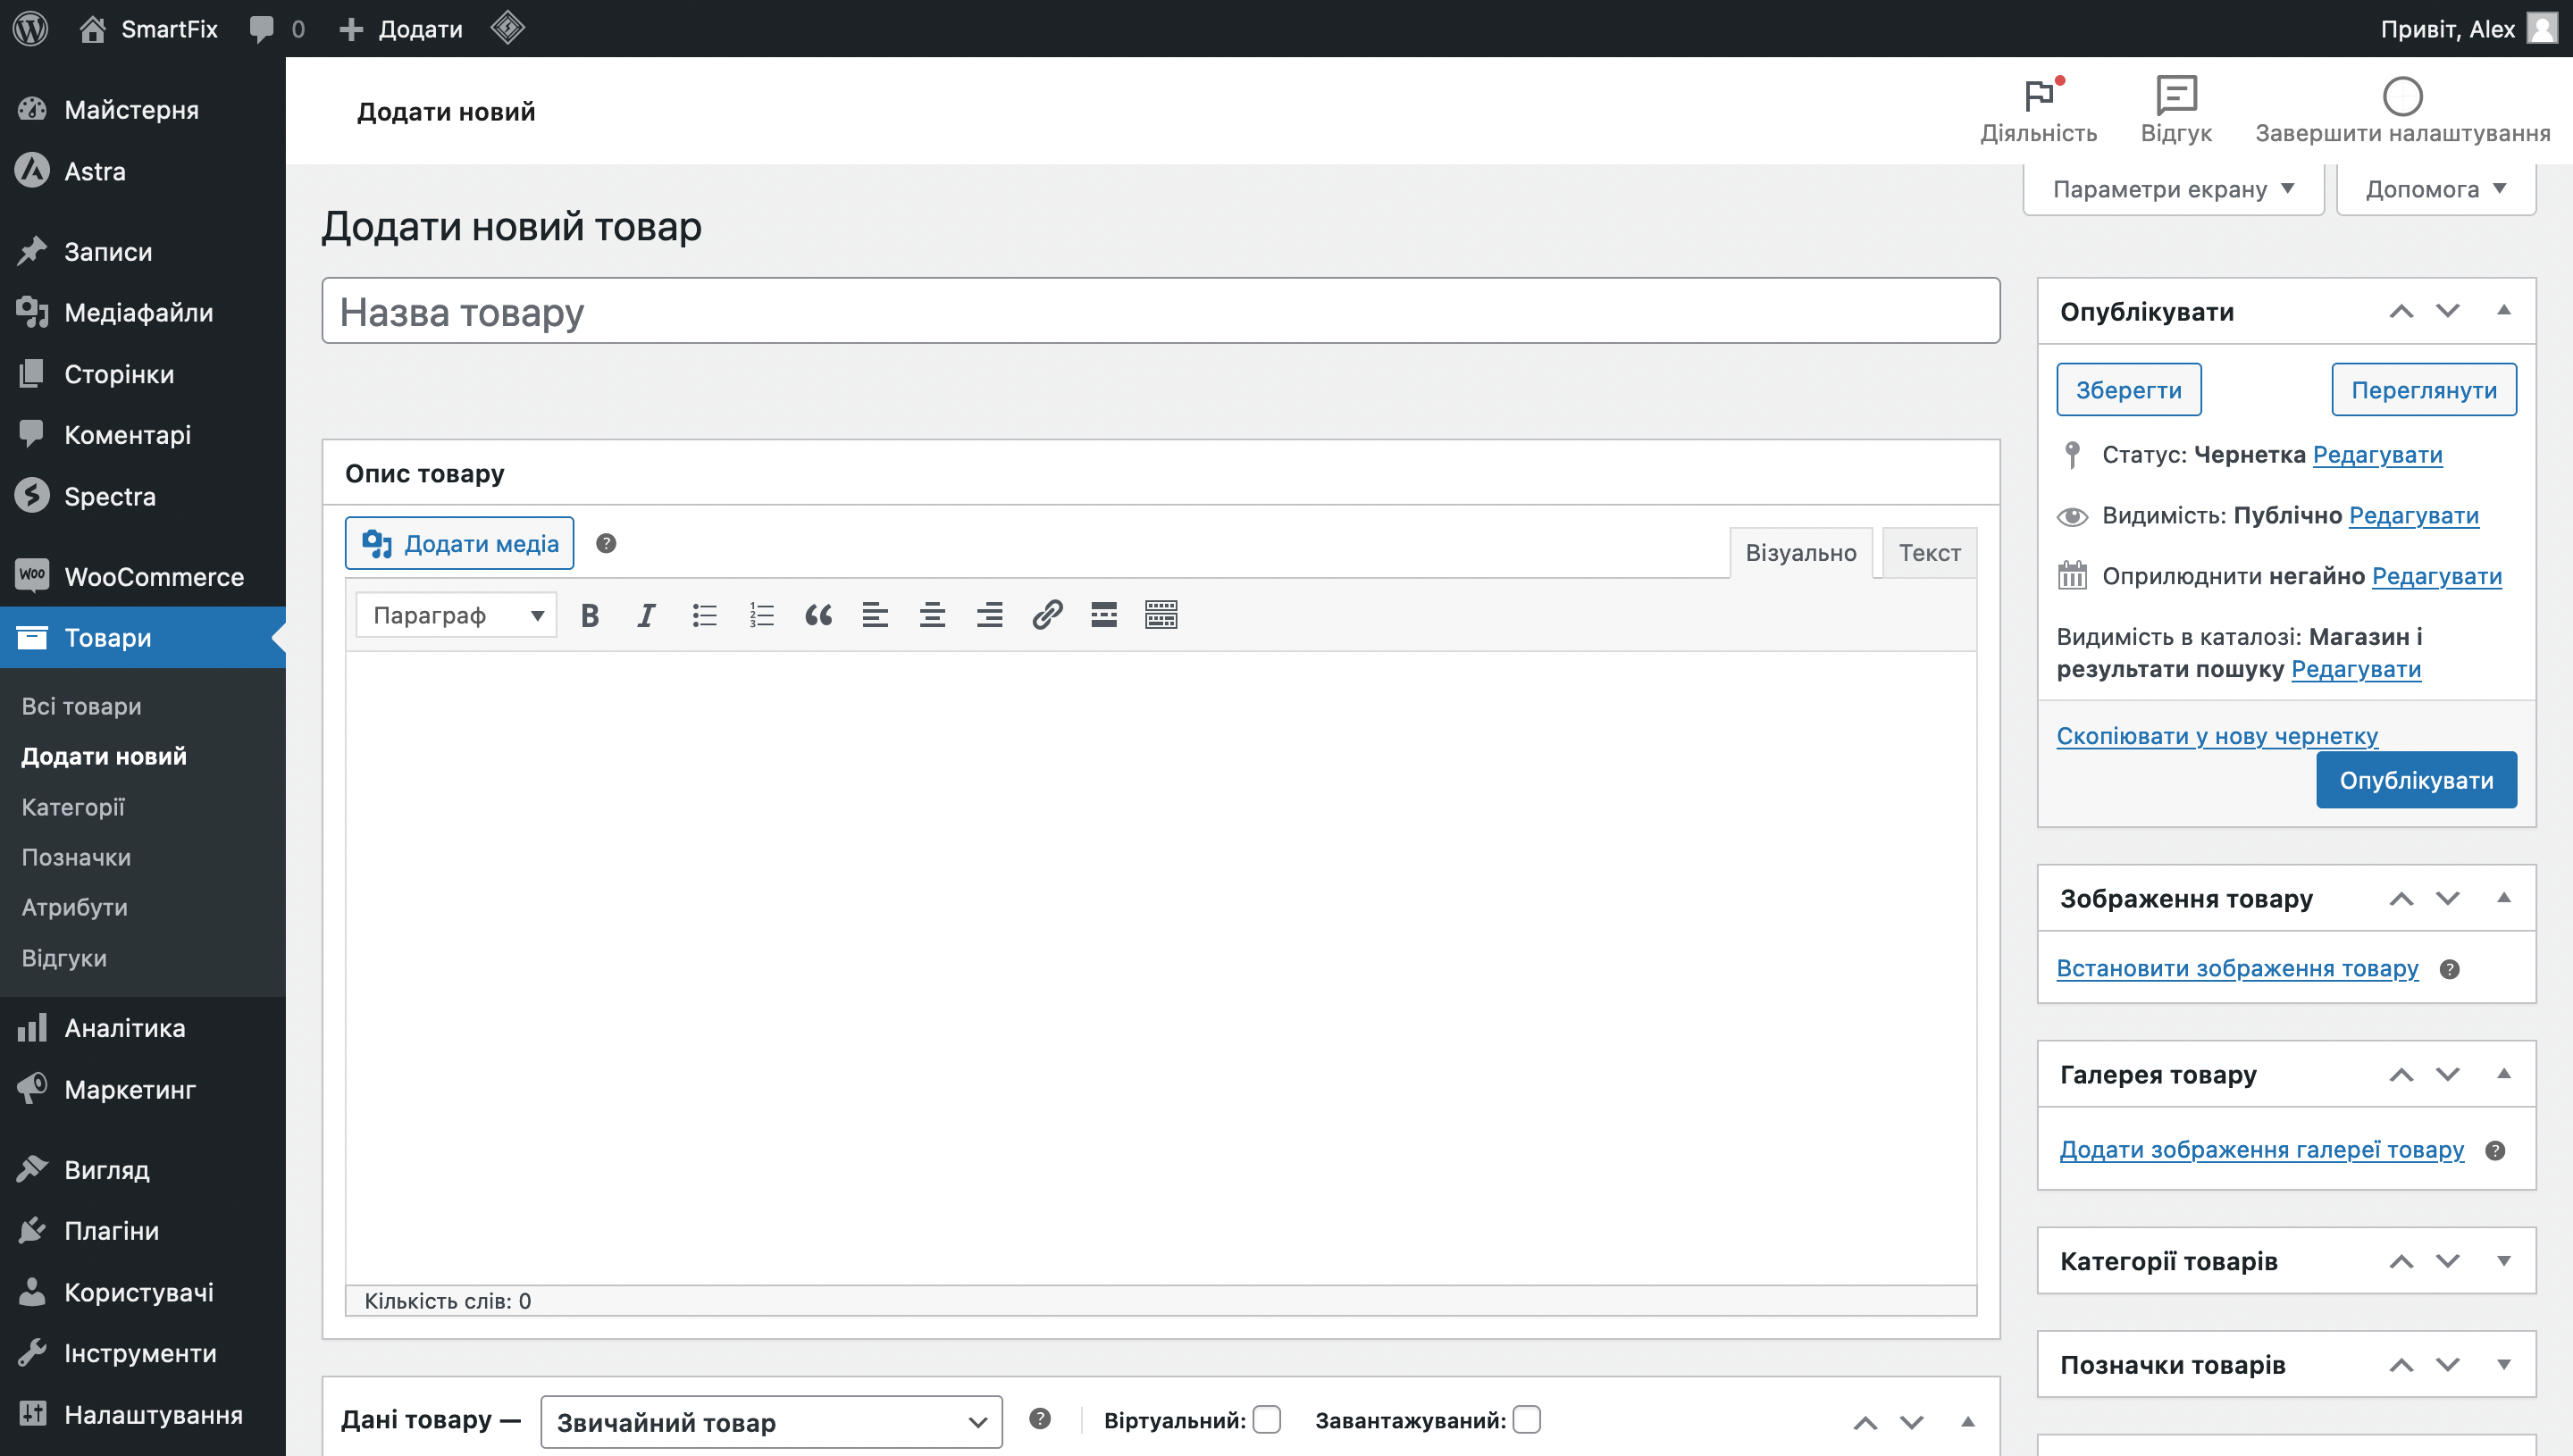Edit visibility via Редагувати next to Публічно
The width and height of the screenshot is (2573, 1456).
[2413, 516]
